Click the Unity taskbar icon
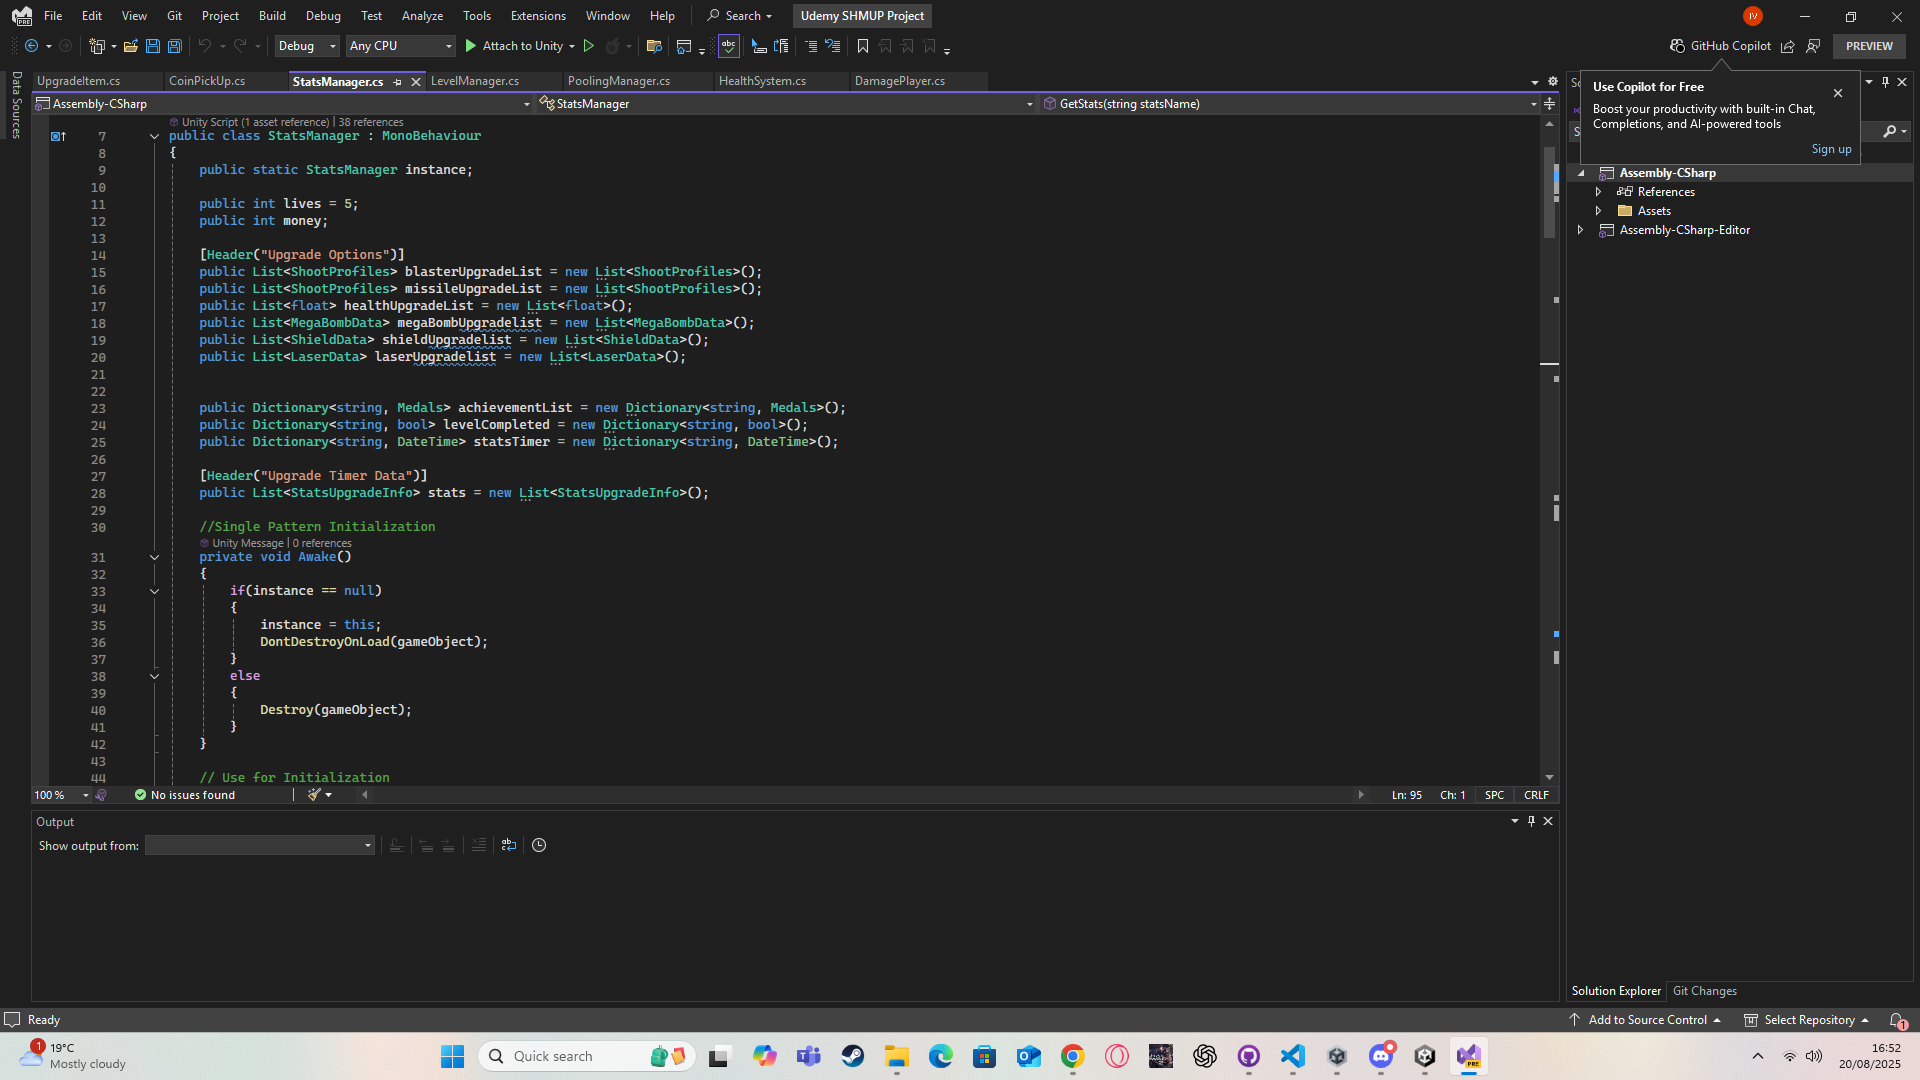Screen dimensions: 1920x1080 point(1425,1056)
